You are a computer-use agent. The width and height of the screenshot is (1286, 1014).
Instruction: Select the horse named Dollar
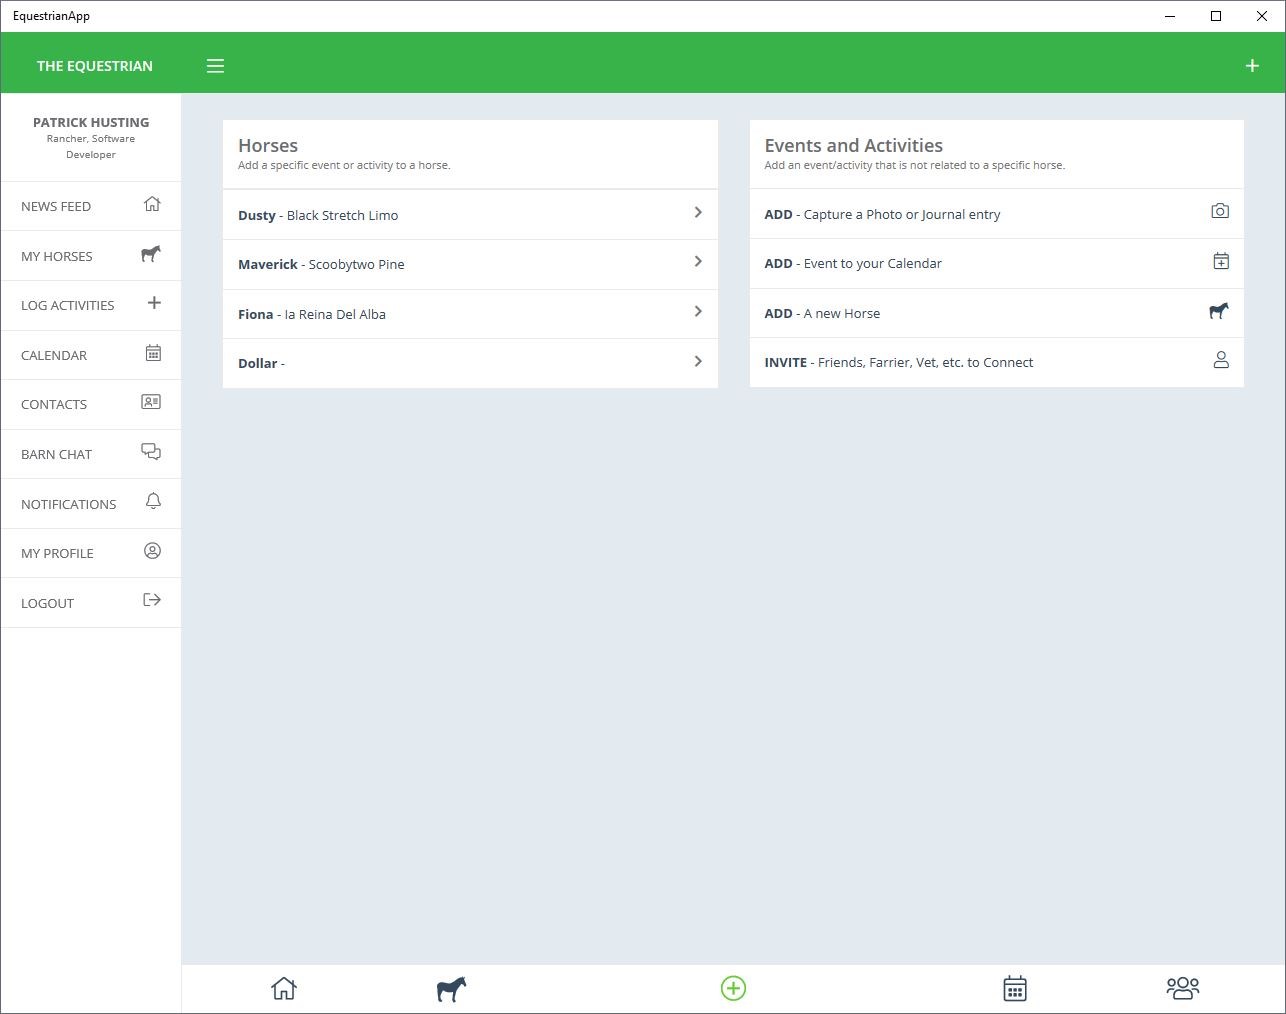470,363
